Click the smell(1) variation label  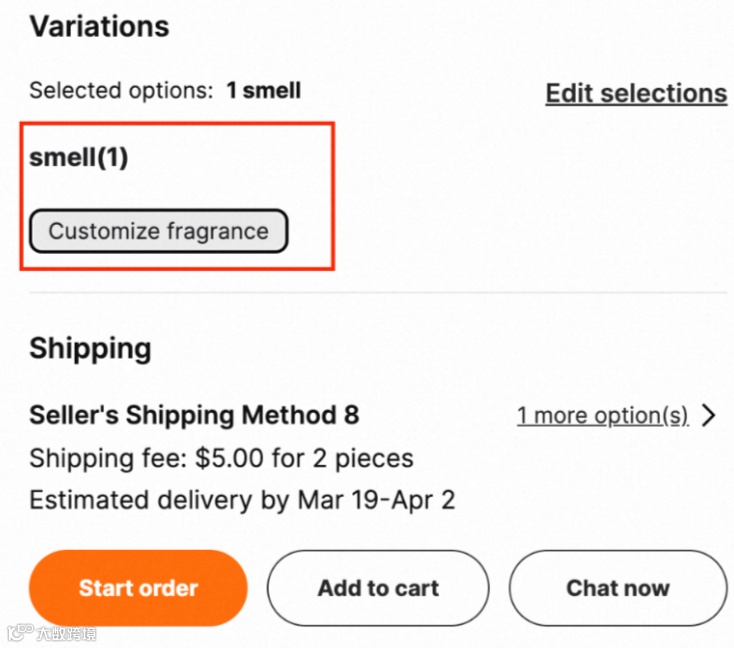79,157
